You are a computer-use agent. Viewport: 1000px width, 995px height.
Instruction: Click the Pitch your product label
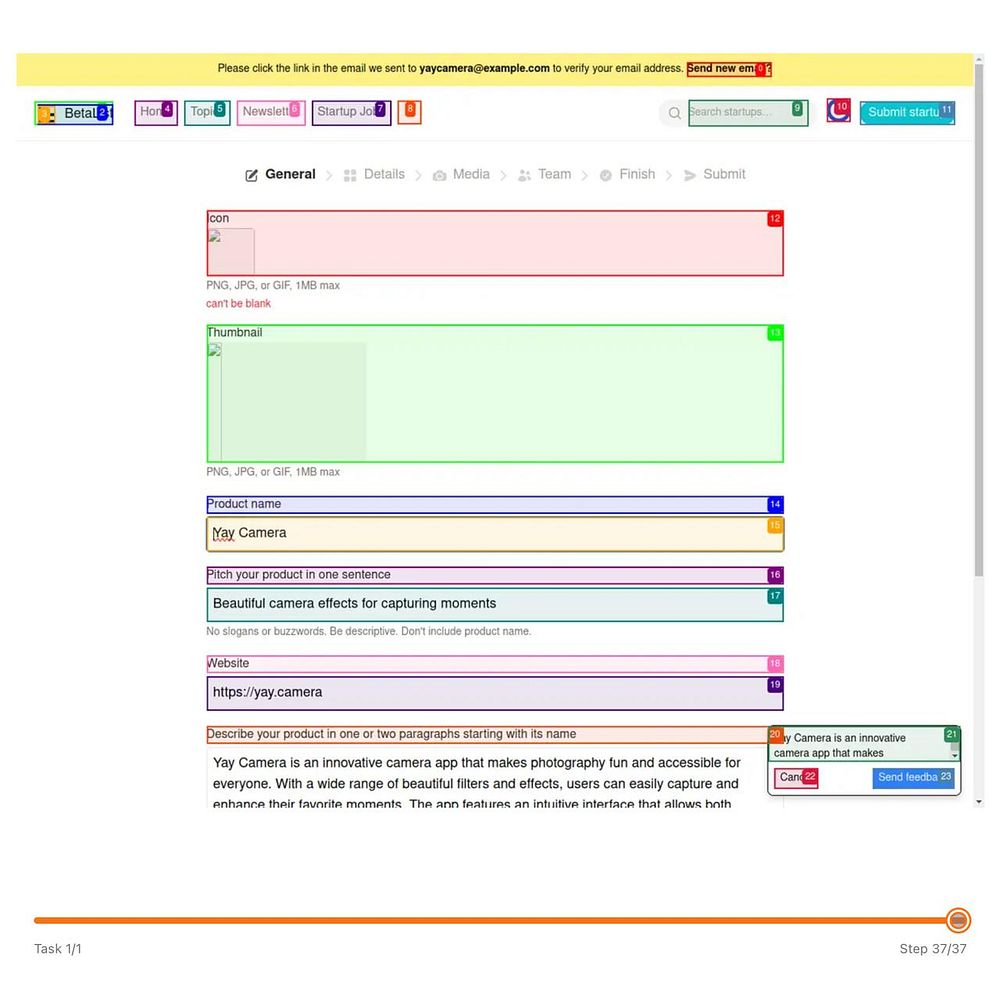point(495,575)
